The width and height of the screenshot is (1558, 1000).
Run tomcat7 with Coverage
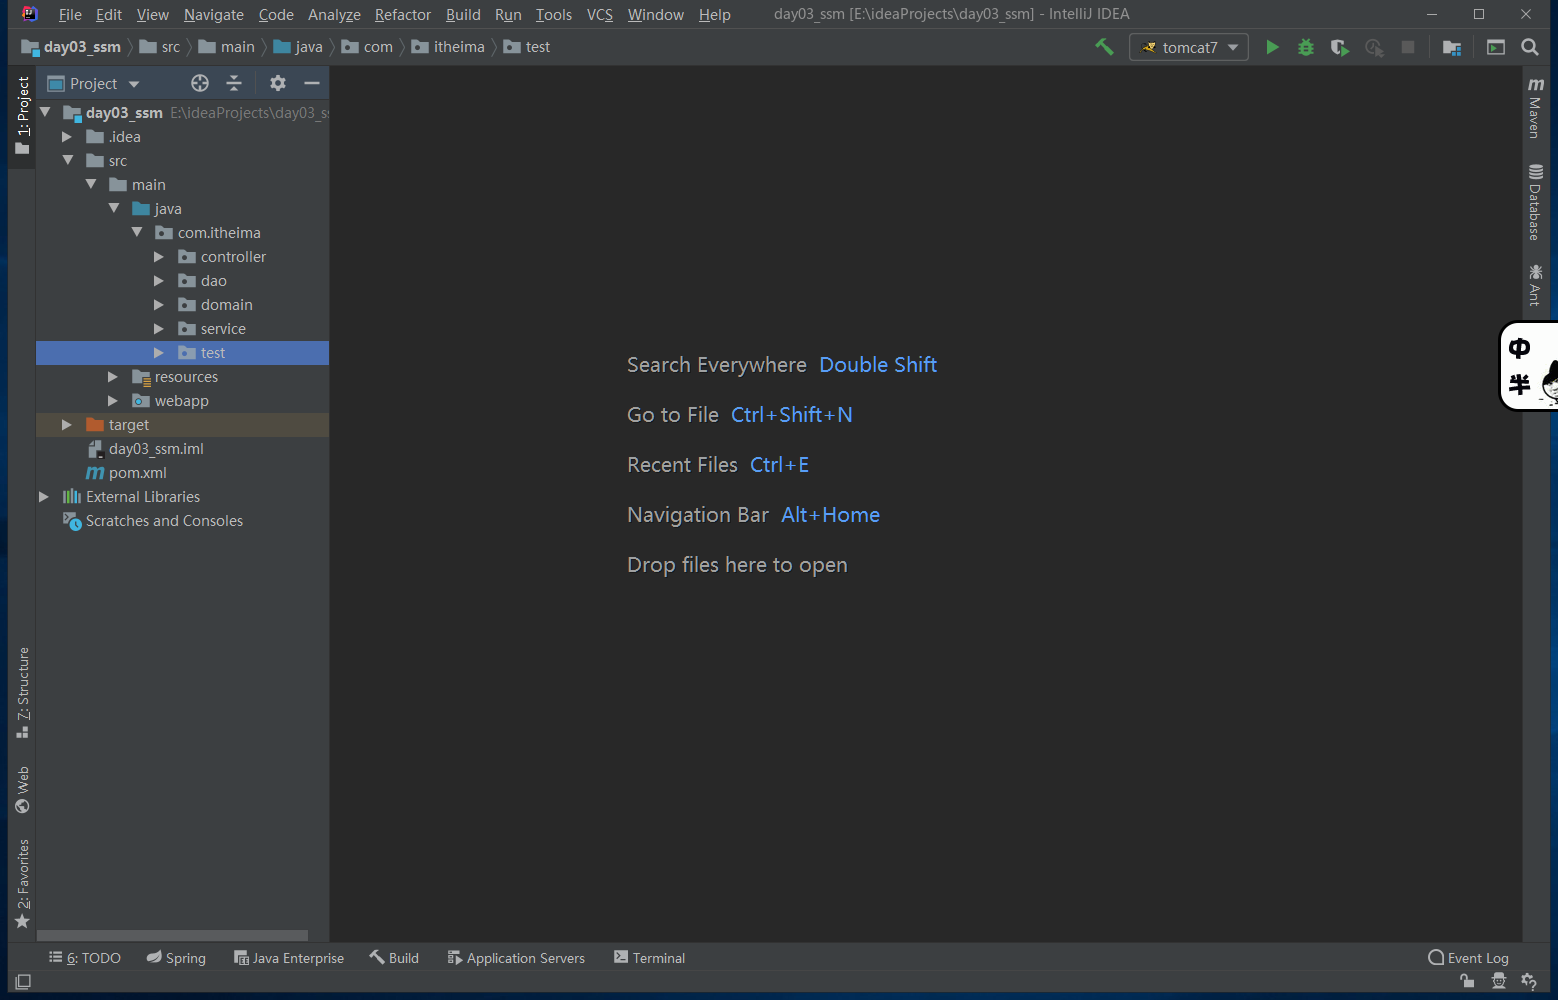1340,47
